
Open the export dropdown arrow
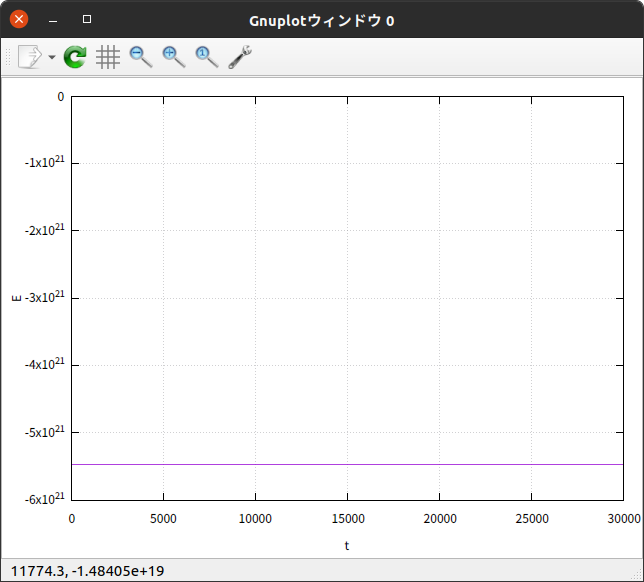click(52, 57)
